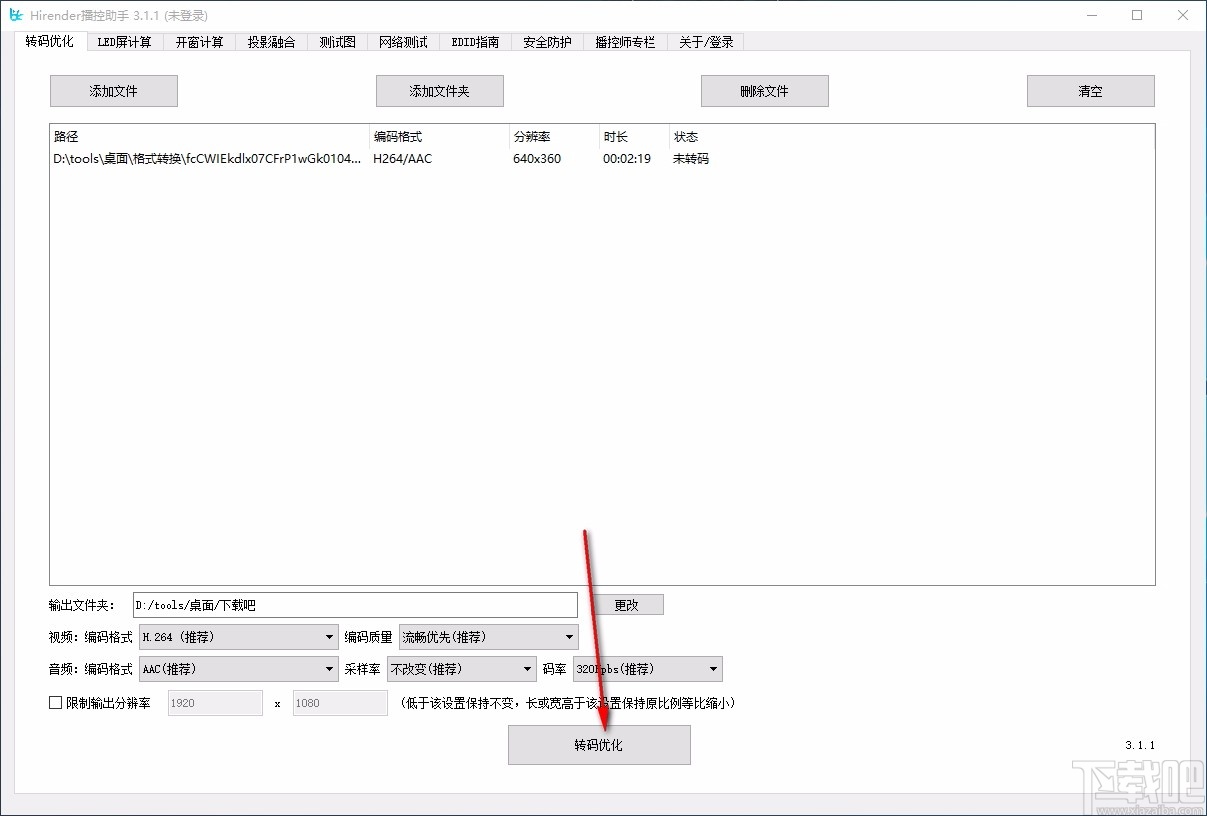Switch to the 投影融合 tab

(x=271, y=41)
